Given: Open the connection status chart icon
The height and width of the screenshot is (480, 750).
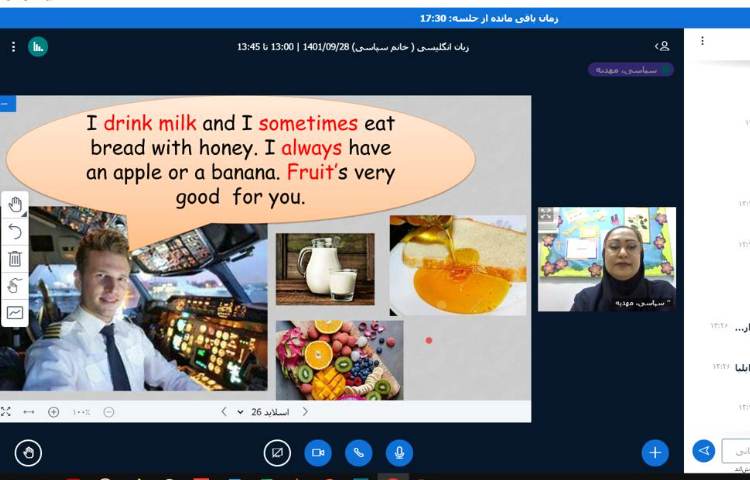Looking at the screenshot, I should (x=38, y=46).
